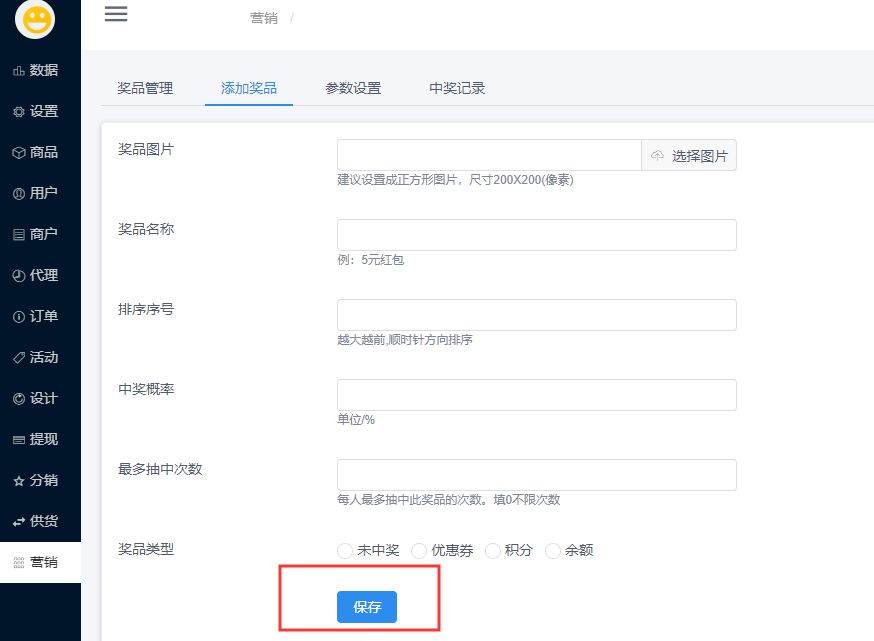Focus the 排序序号 input field

537,315
